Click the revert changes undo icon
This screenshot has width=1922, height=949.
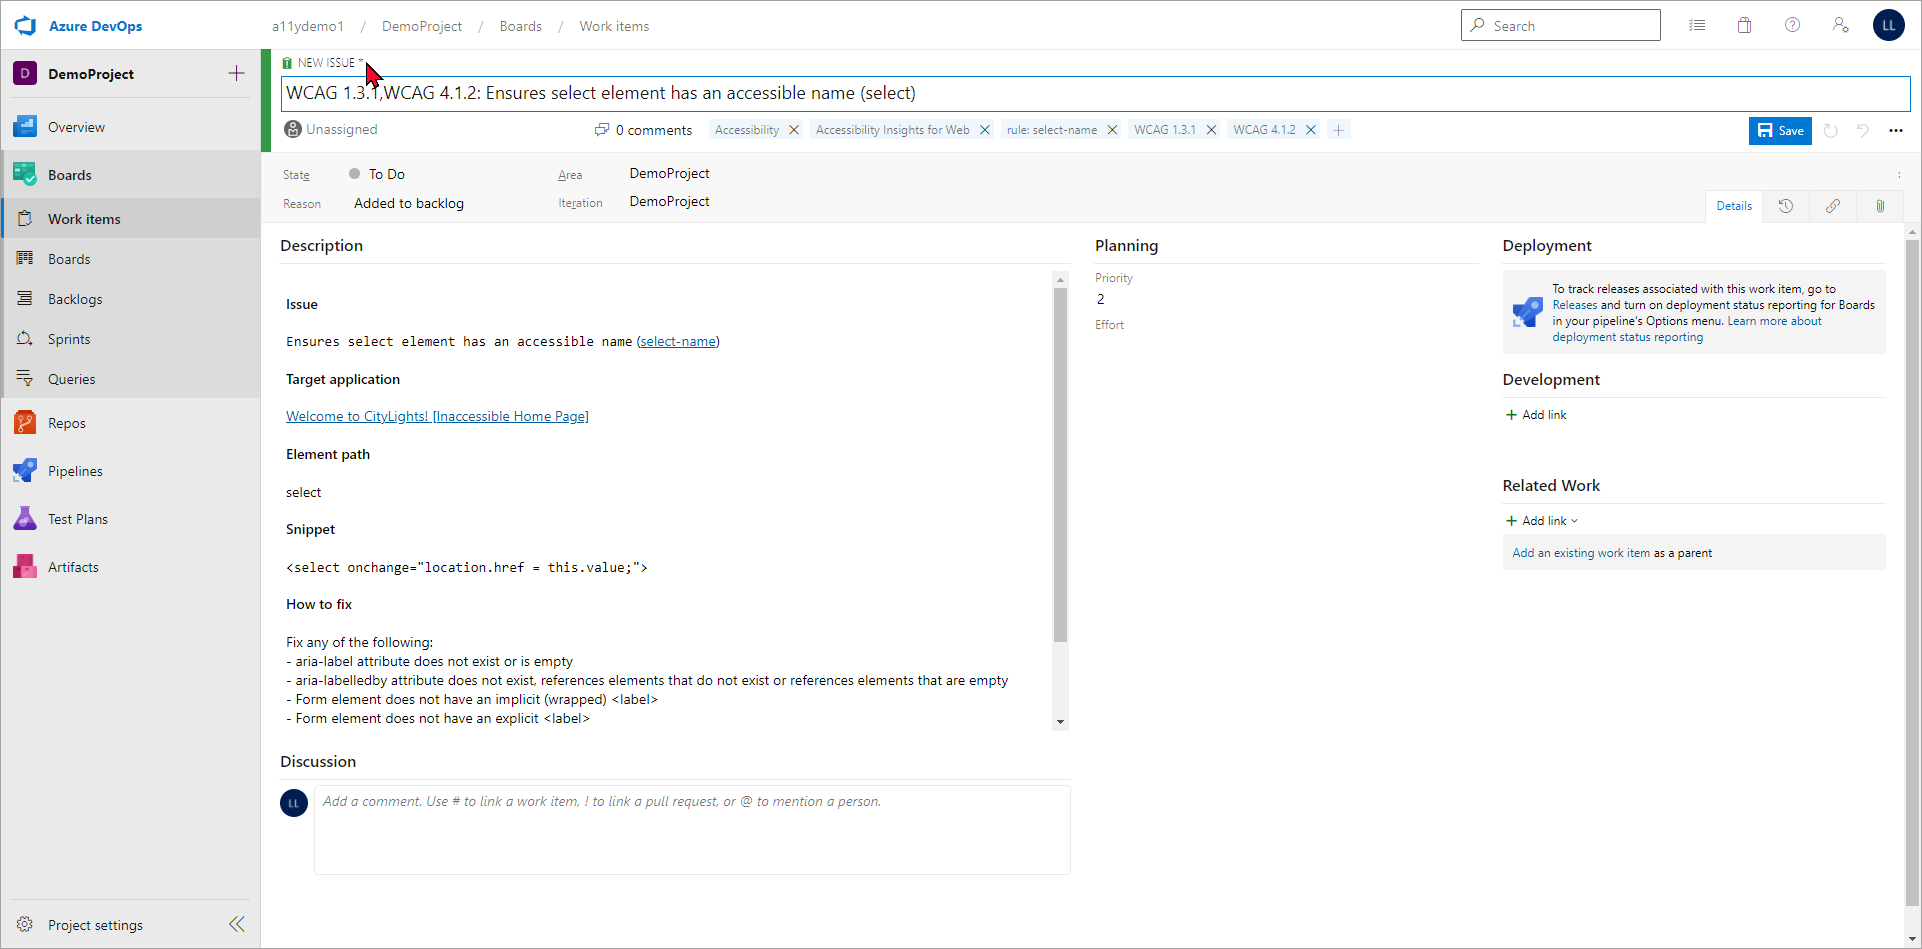(x=1863, y=130)
